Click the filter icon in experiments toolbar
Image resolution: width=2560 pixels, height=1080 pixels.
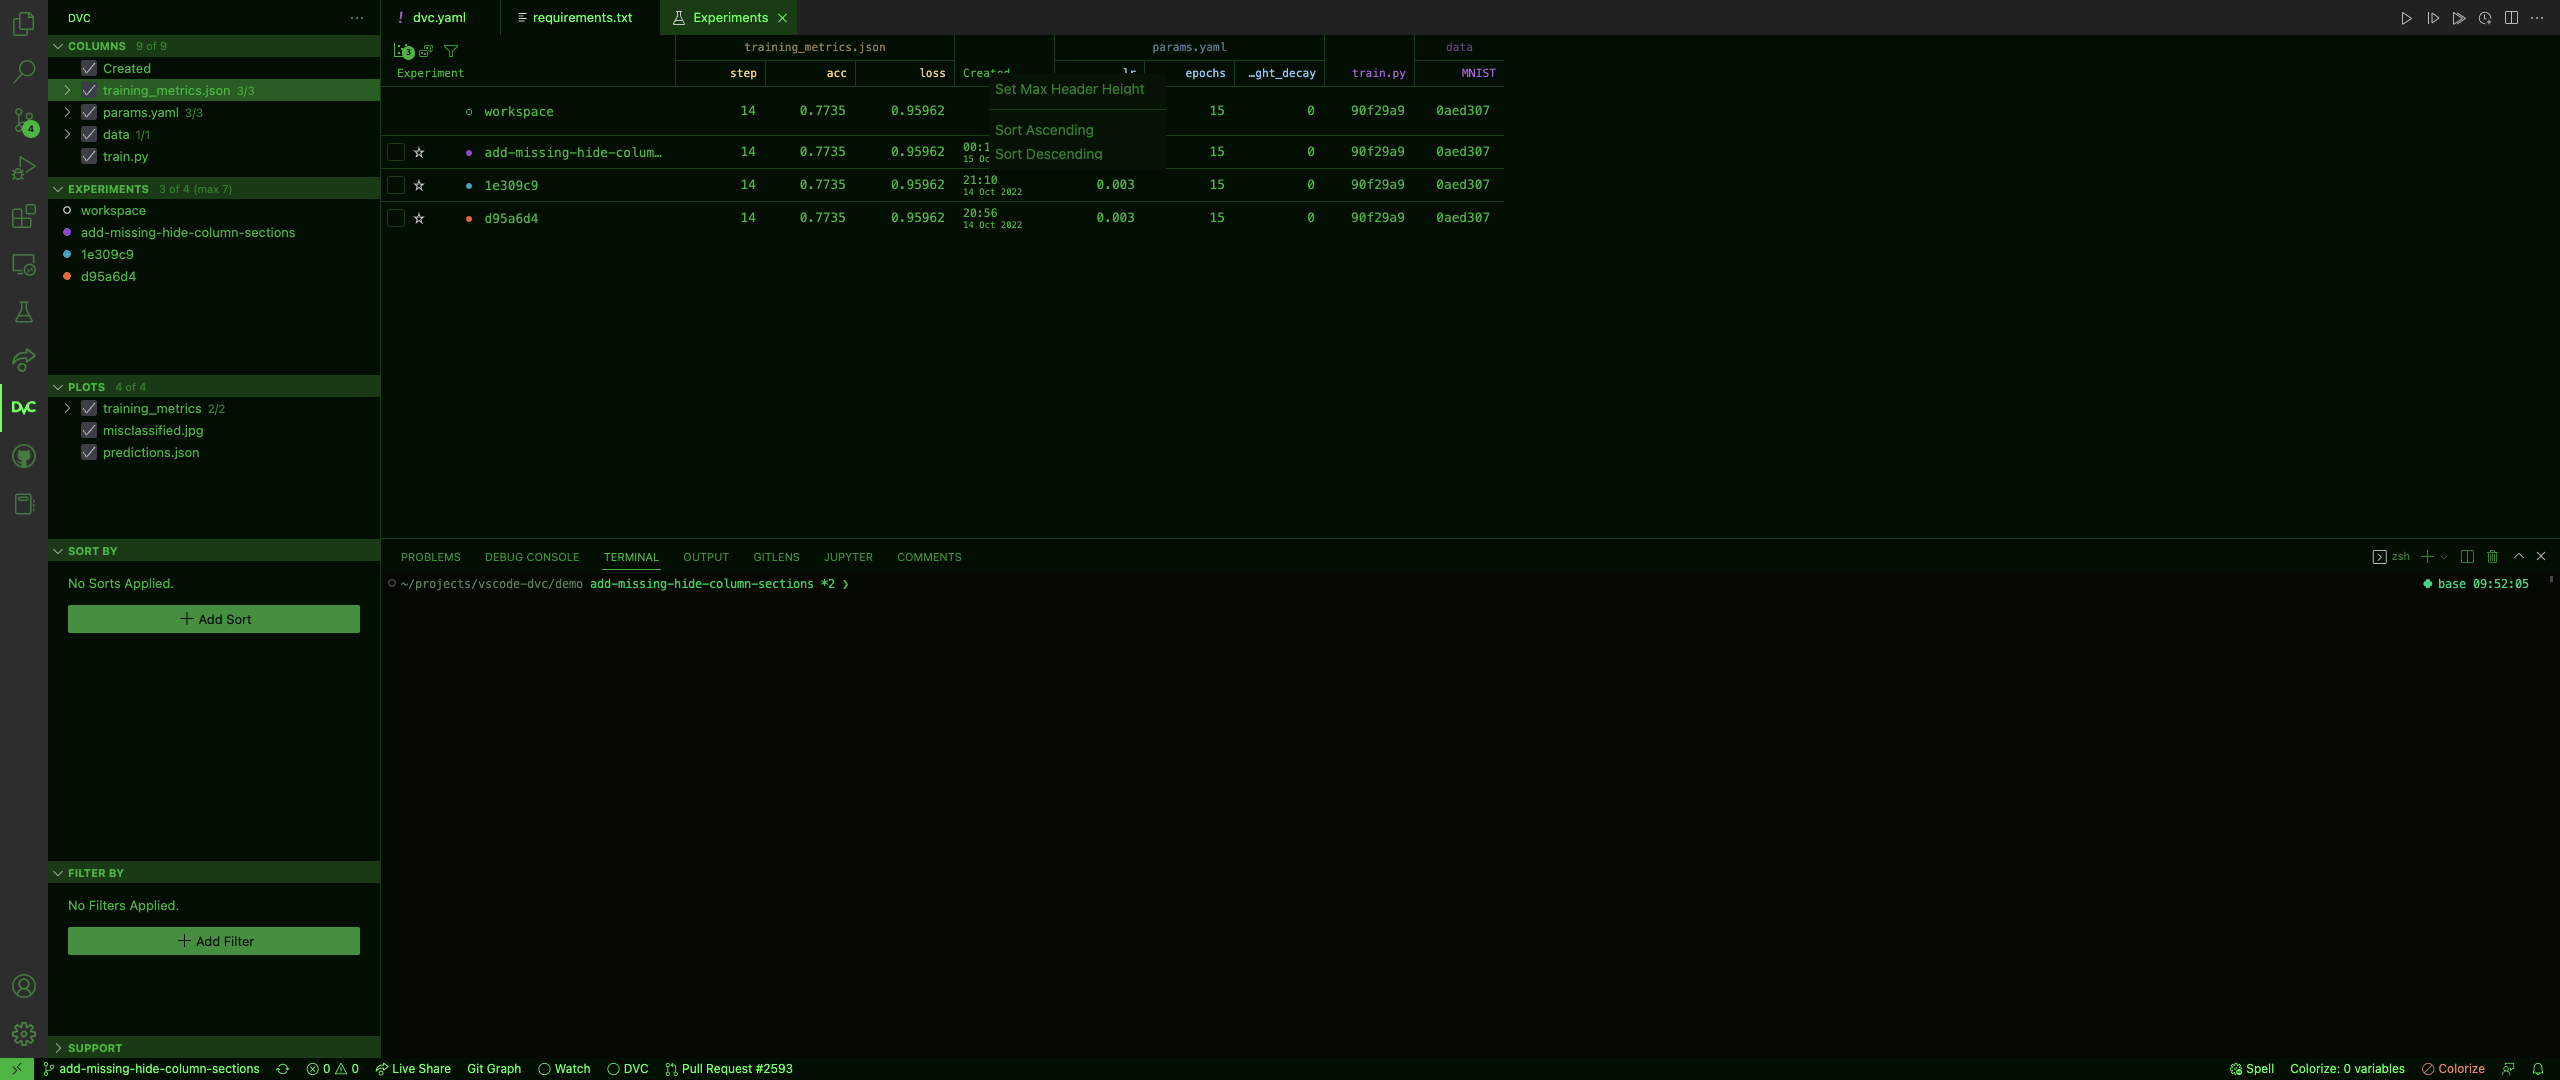[451, 51]
